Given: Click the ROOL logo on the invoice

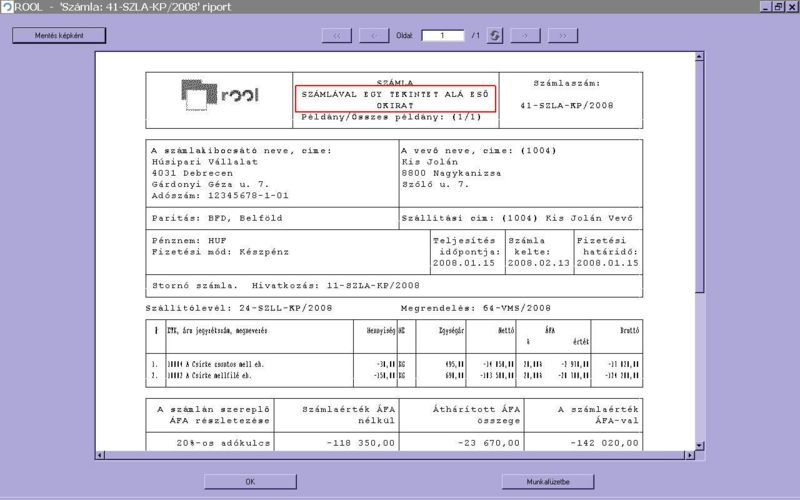Looking at the screenshot, I should (219, 94).
